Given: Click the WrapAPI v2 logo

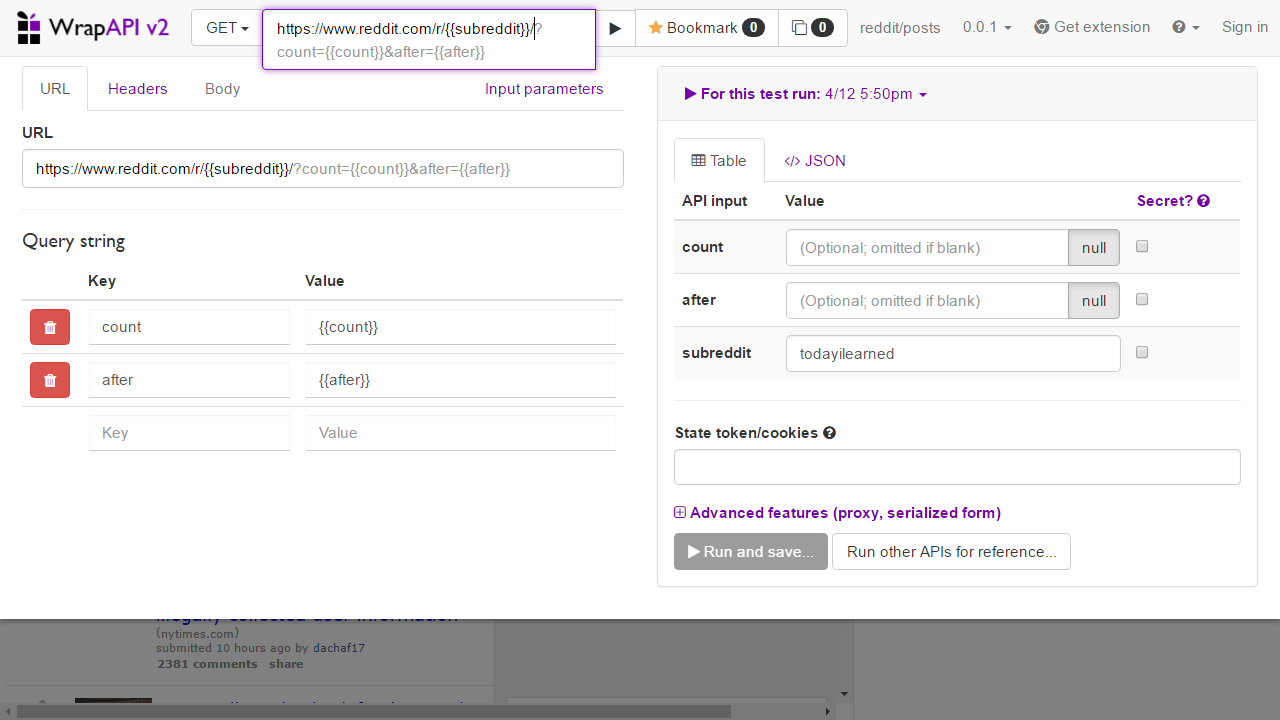Looking at the screenshot, I should [x=93, y=27].
